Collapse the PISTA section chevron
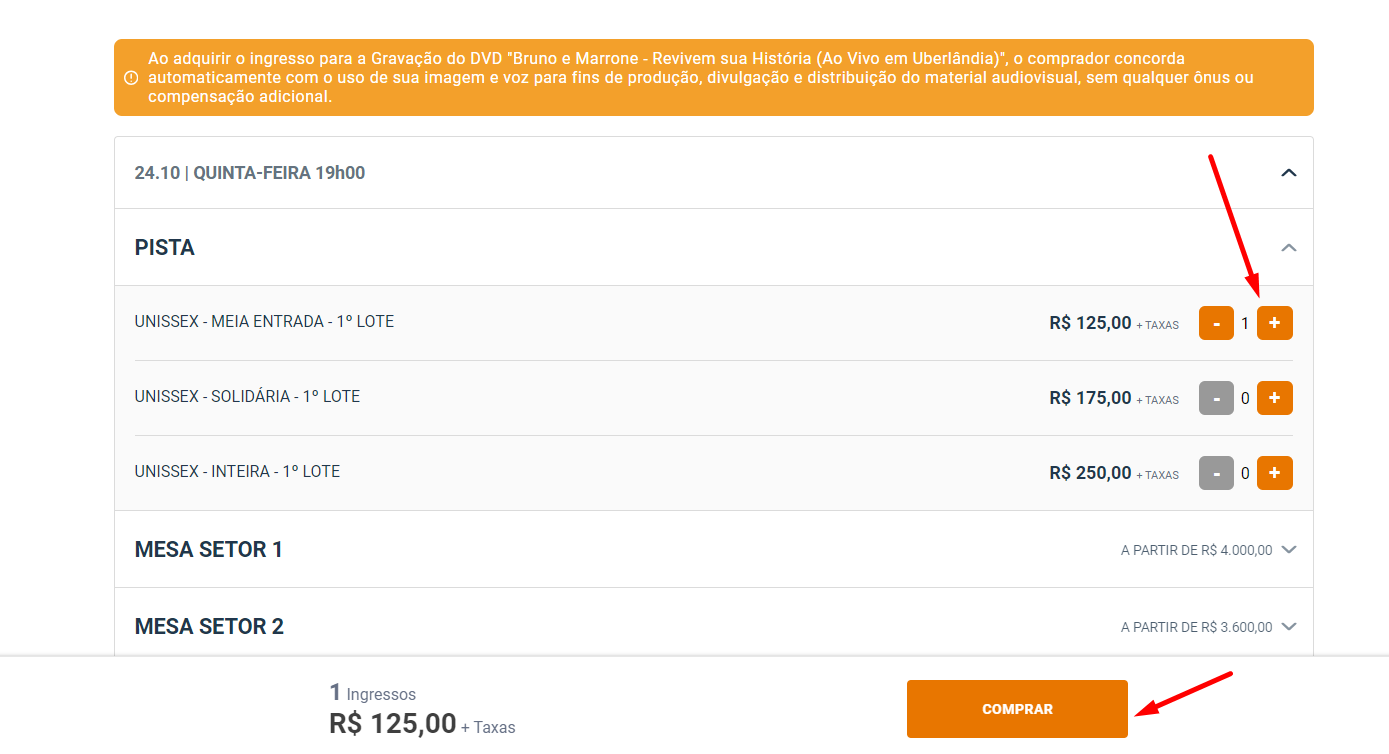This screenshot has height=754, width=1389. [1289, 247]
